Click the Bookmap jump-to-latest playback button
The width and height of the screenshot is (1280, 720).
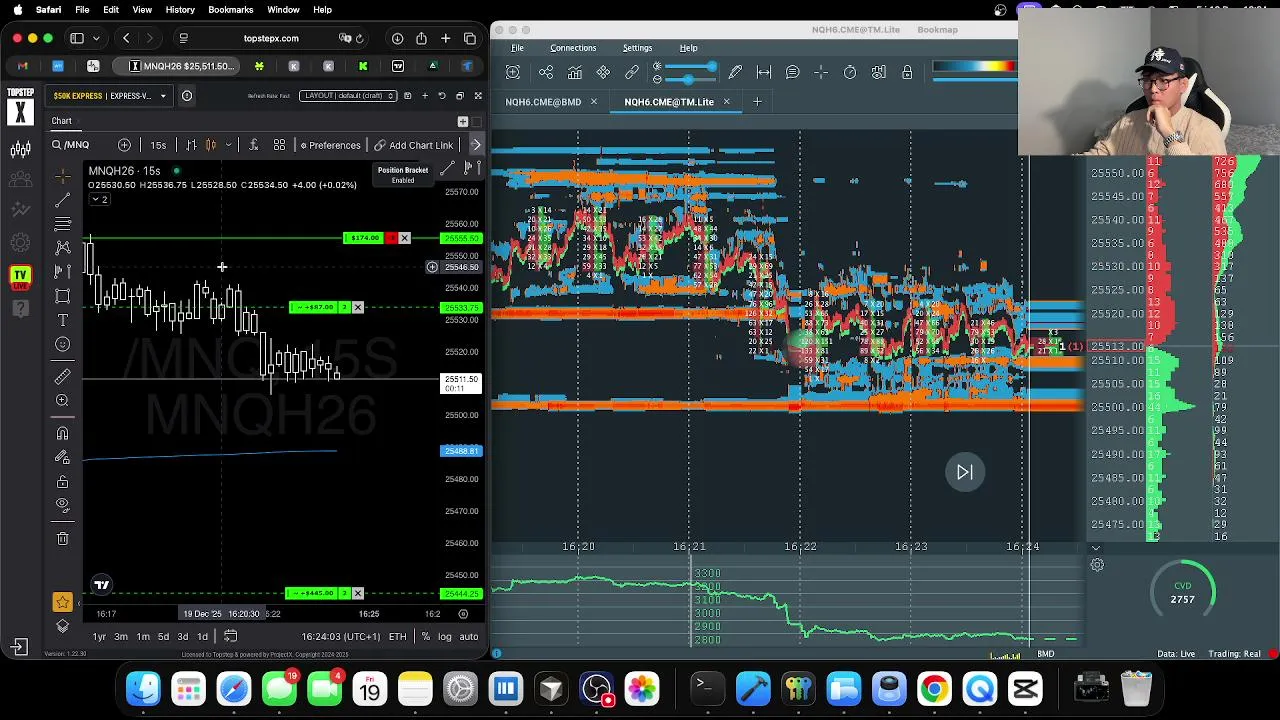click(965, 472)
